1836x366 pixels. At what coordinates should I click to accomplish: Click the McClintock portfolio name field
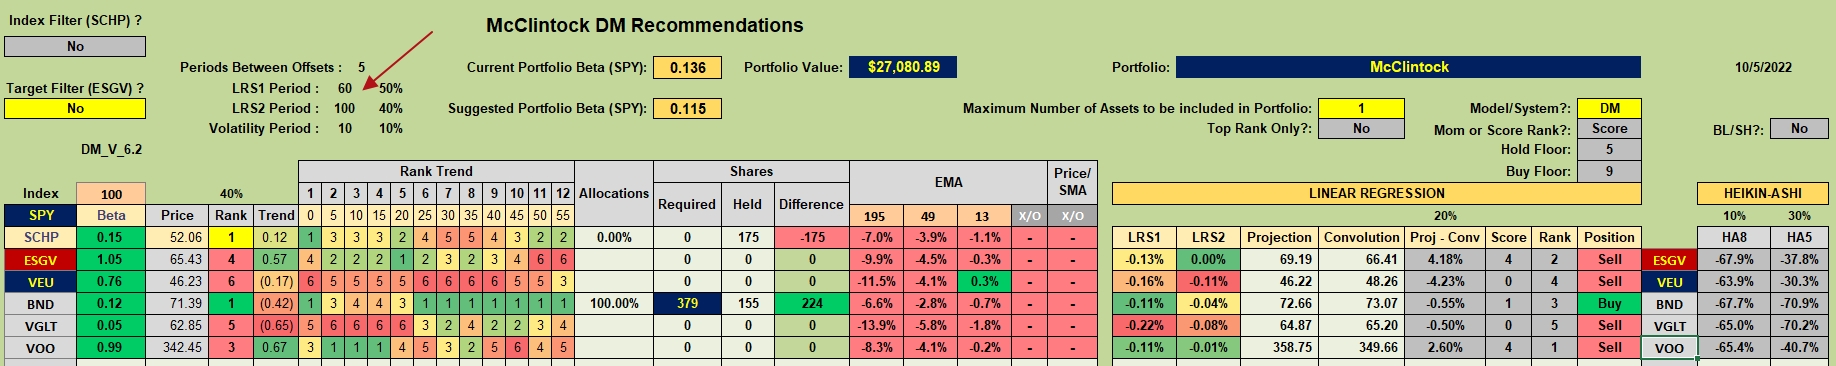coord(1408,67)
